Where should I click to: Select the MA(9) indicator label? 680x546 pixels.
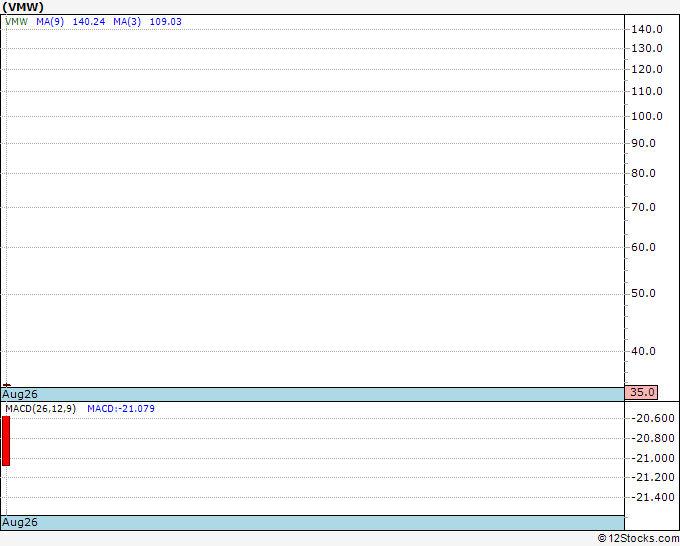pos(50,22)
